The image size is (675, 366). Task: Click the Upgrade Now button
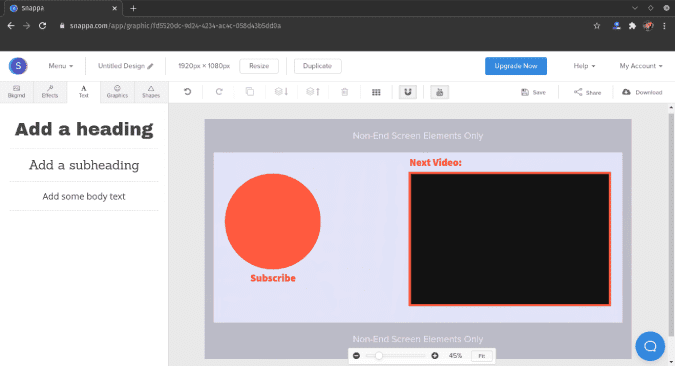click(516, 66)
